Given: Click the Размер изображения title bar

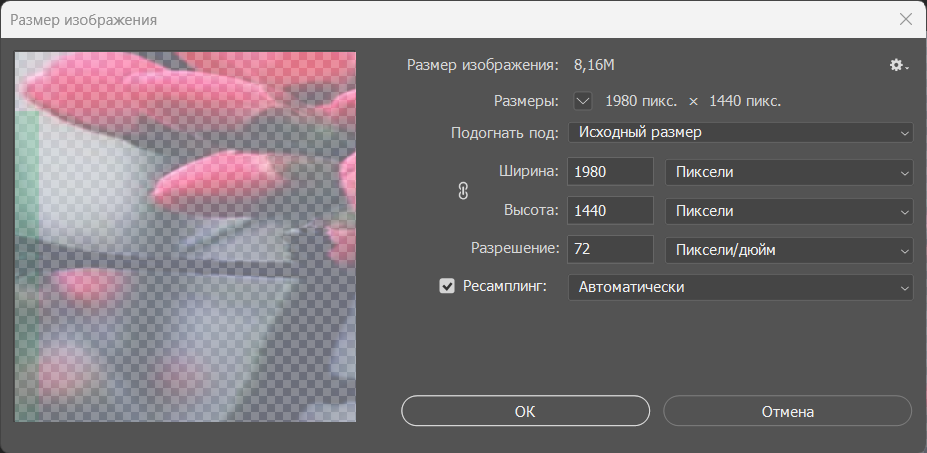Looking at the screenshot, I should (x=400, y=19).
